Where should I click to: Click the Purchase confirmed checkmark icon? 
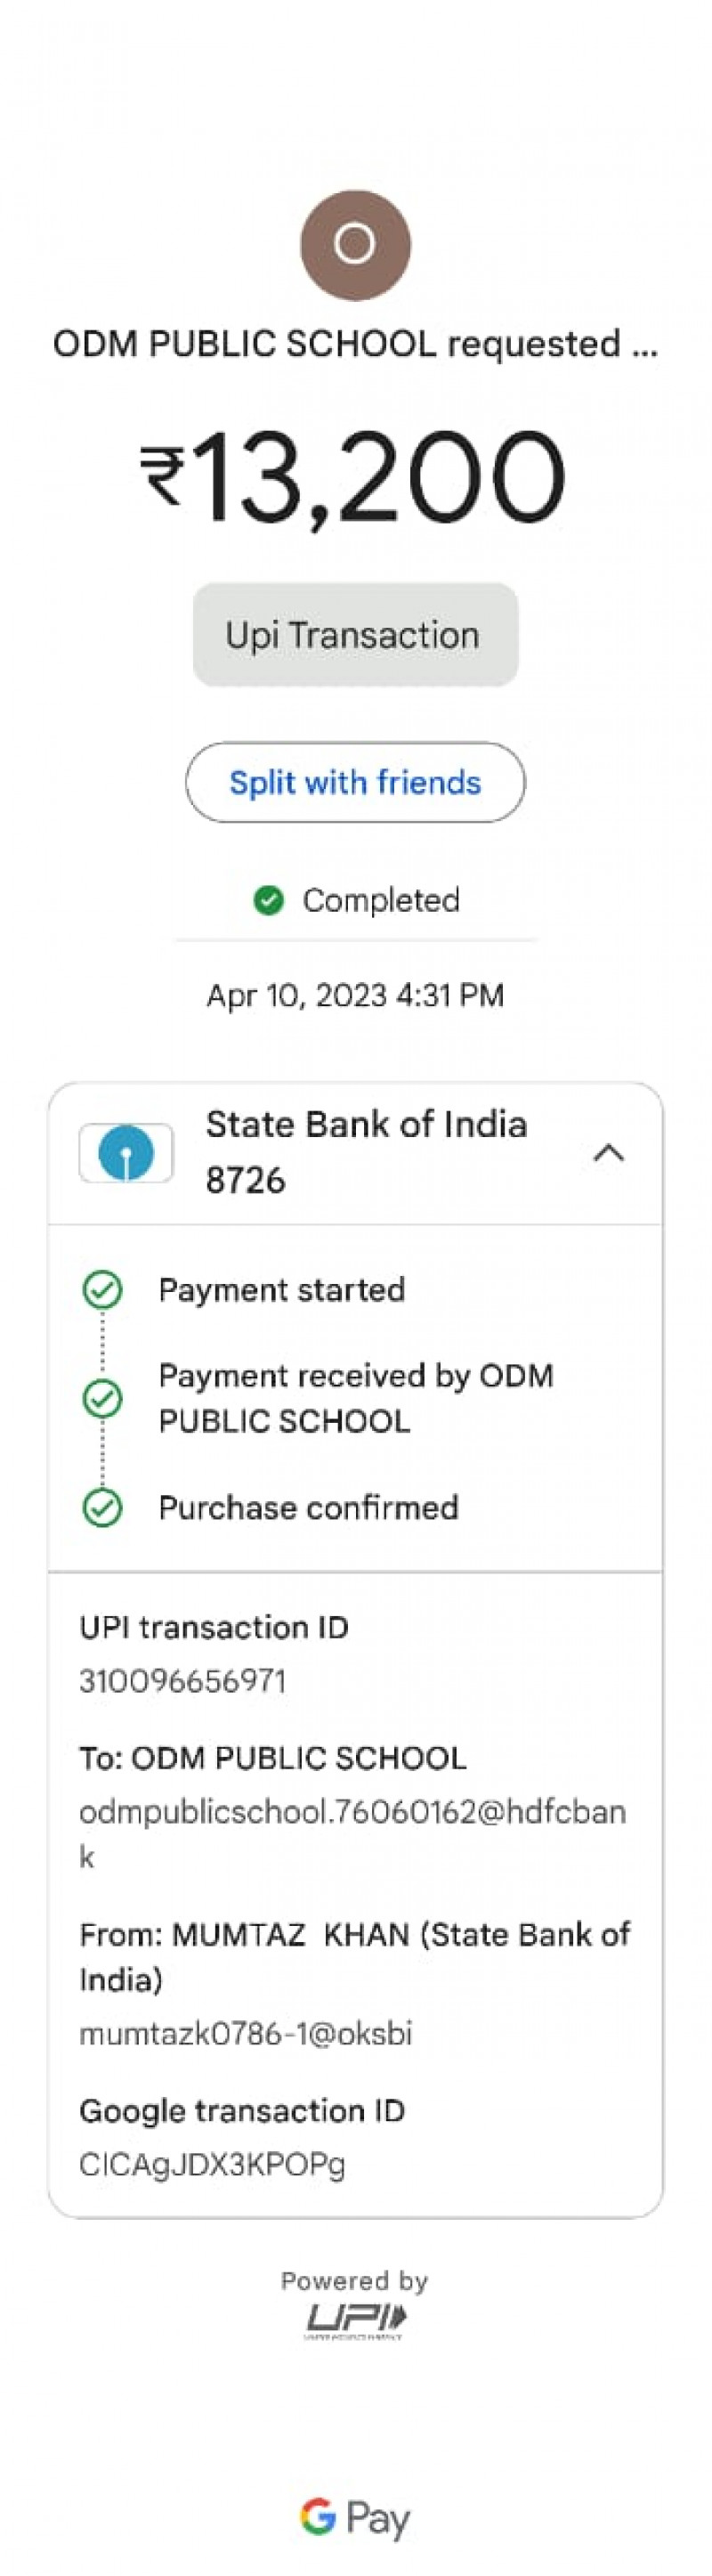pos(102,1507)
